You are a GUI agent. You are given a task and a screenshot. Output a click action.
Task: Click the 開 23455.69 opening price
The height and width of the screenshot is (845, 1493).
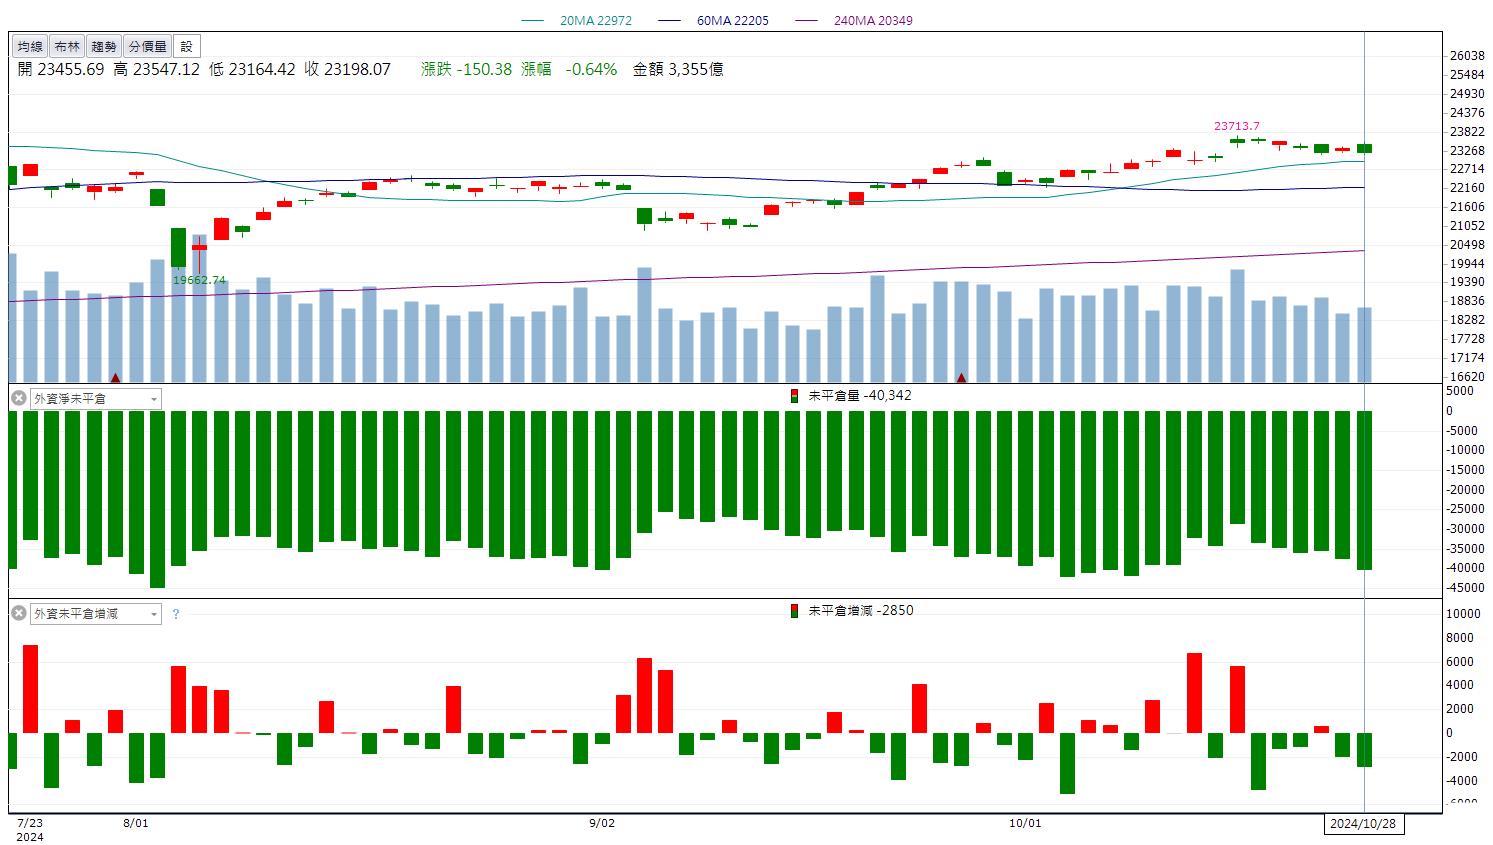tap(61, 69)
